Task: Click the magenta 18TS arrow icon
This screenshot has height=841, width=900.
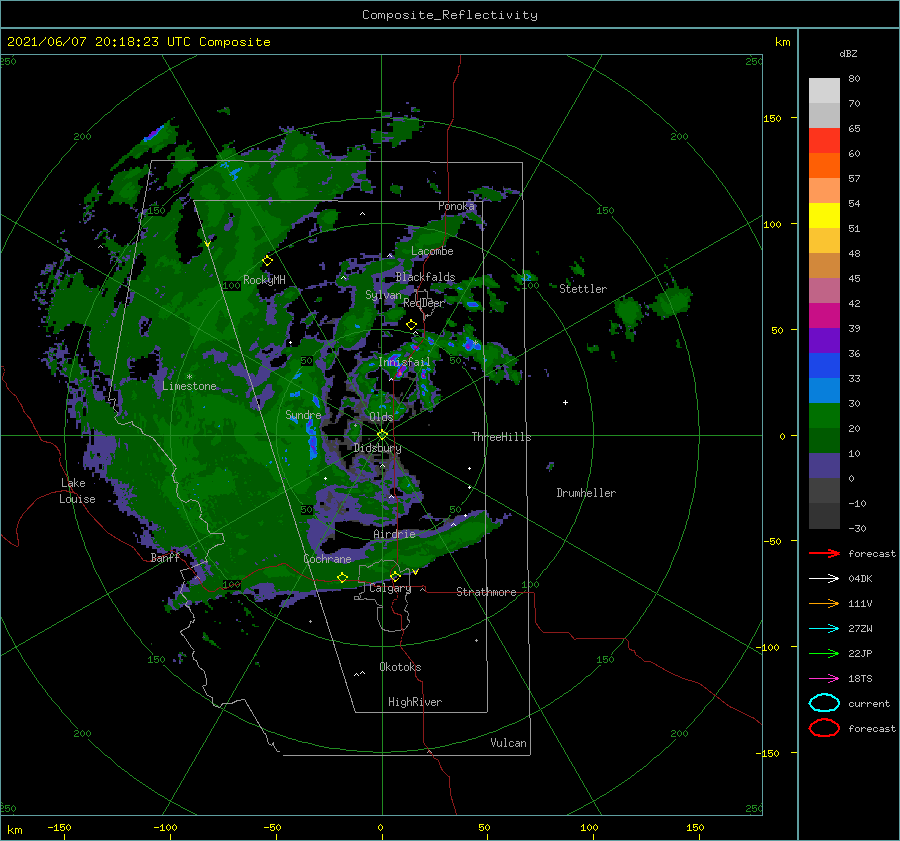Action: (x=824, y=679)
